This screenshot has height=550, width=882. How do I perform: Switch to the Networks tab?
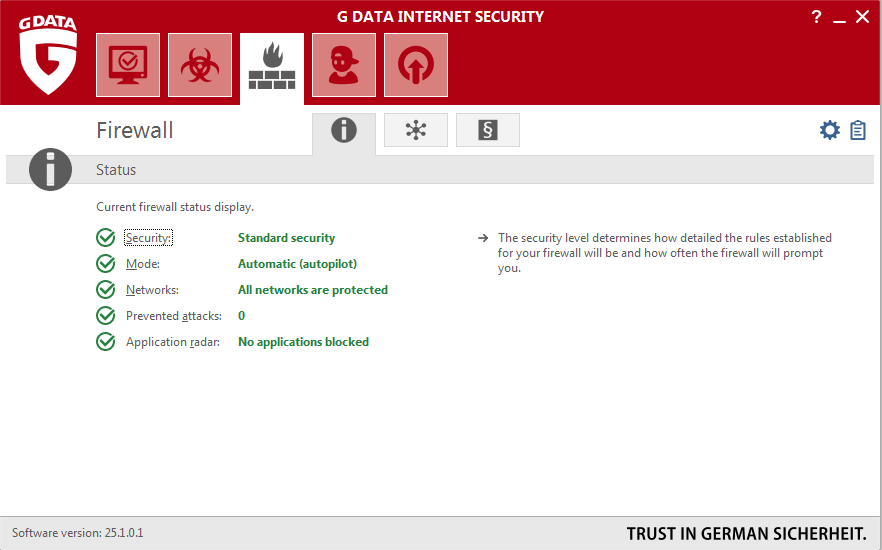pyautogui.click(x=416, y=130)
